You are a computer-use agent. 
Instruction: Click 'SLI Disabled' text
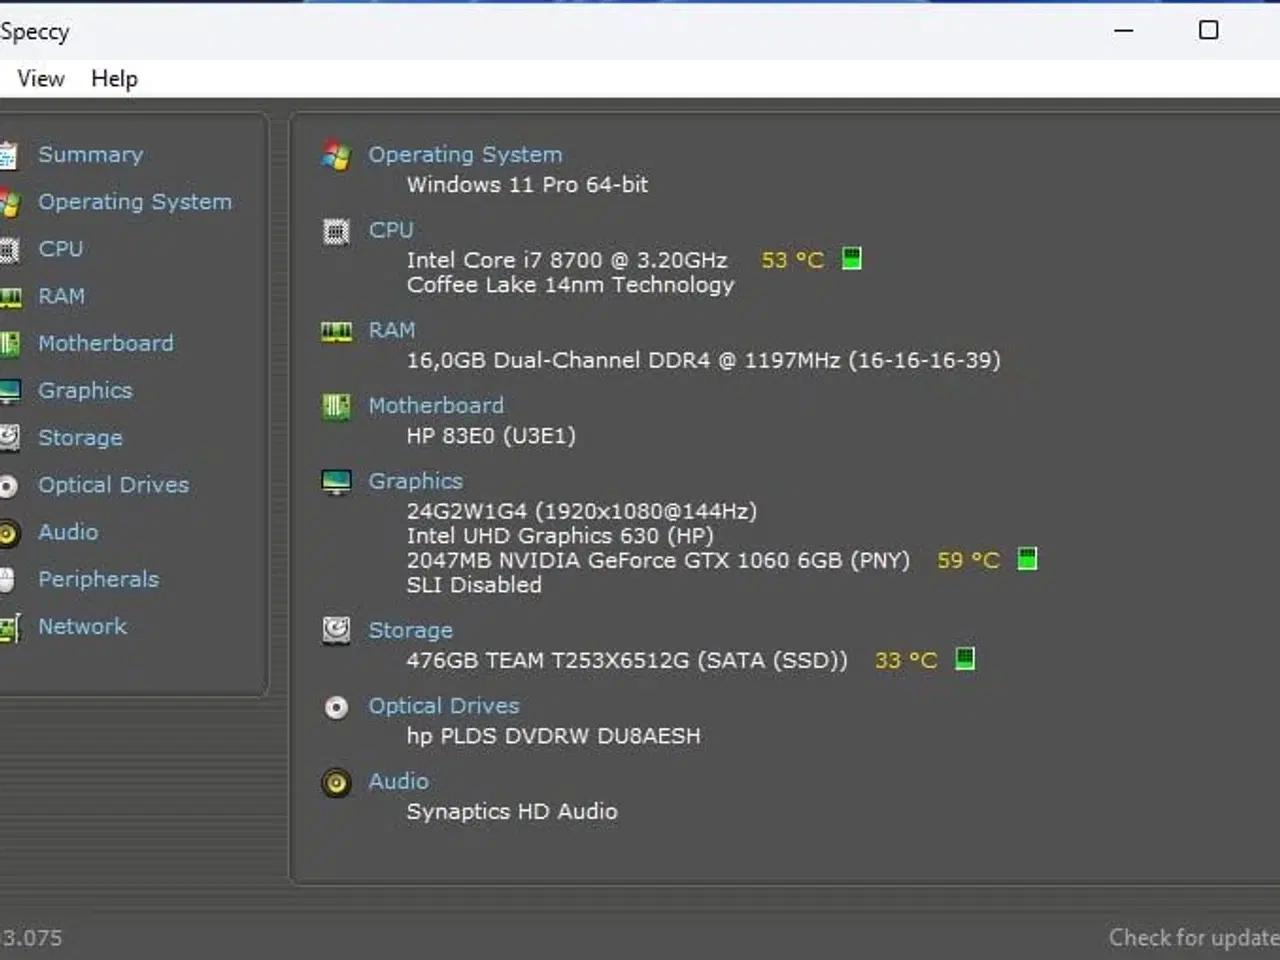pyautogui.click(x=474, y=585)
